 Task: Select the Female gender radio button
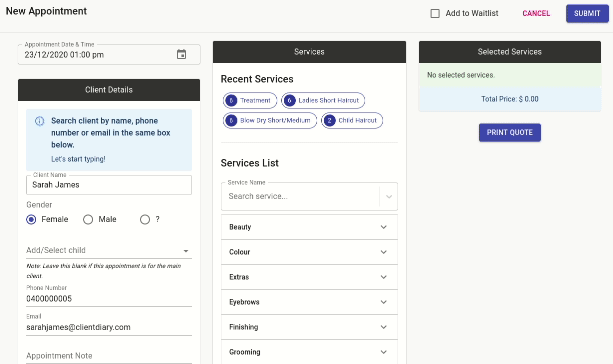(31, 219)
